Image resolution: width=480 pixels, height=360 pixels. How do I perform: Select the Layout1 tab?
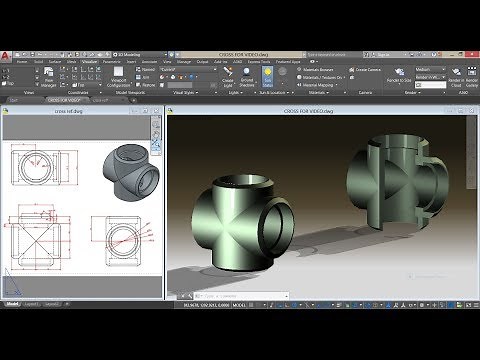32,304
